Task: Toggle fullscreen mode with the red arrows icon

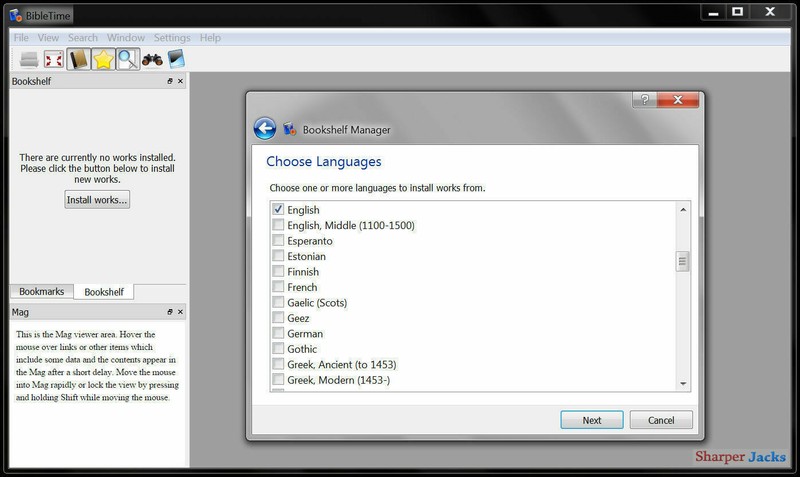Action: coord(54,60)
